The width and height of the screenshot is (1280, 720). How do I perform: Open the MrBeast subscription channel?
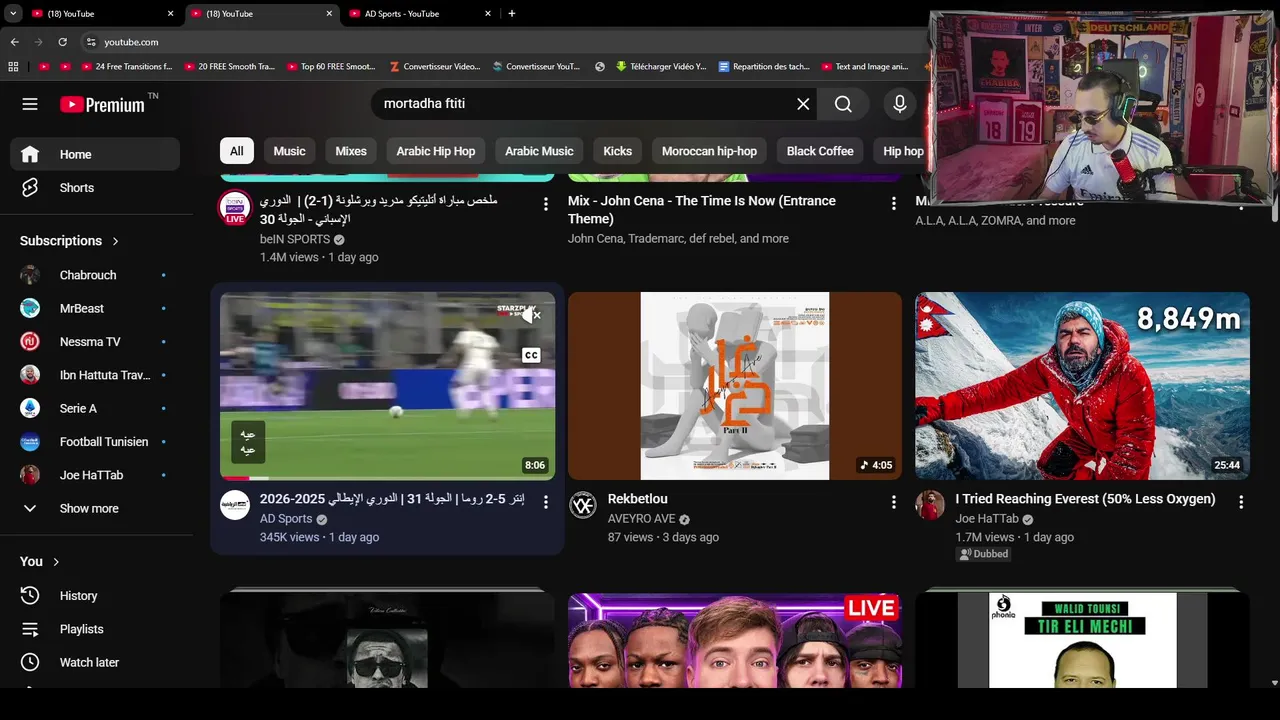pos(95,308)
